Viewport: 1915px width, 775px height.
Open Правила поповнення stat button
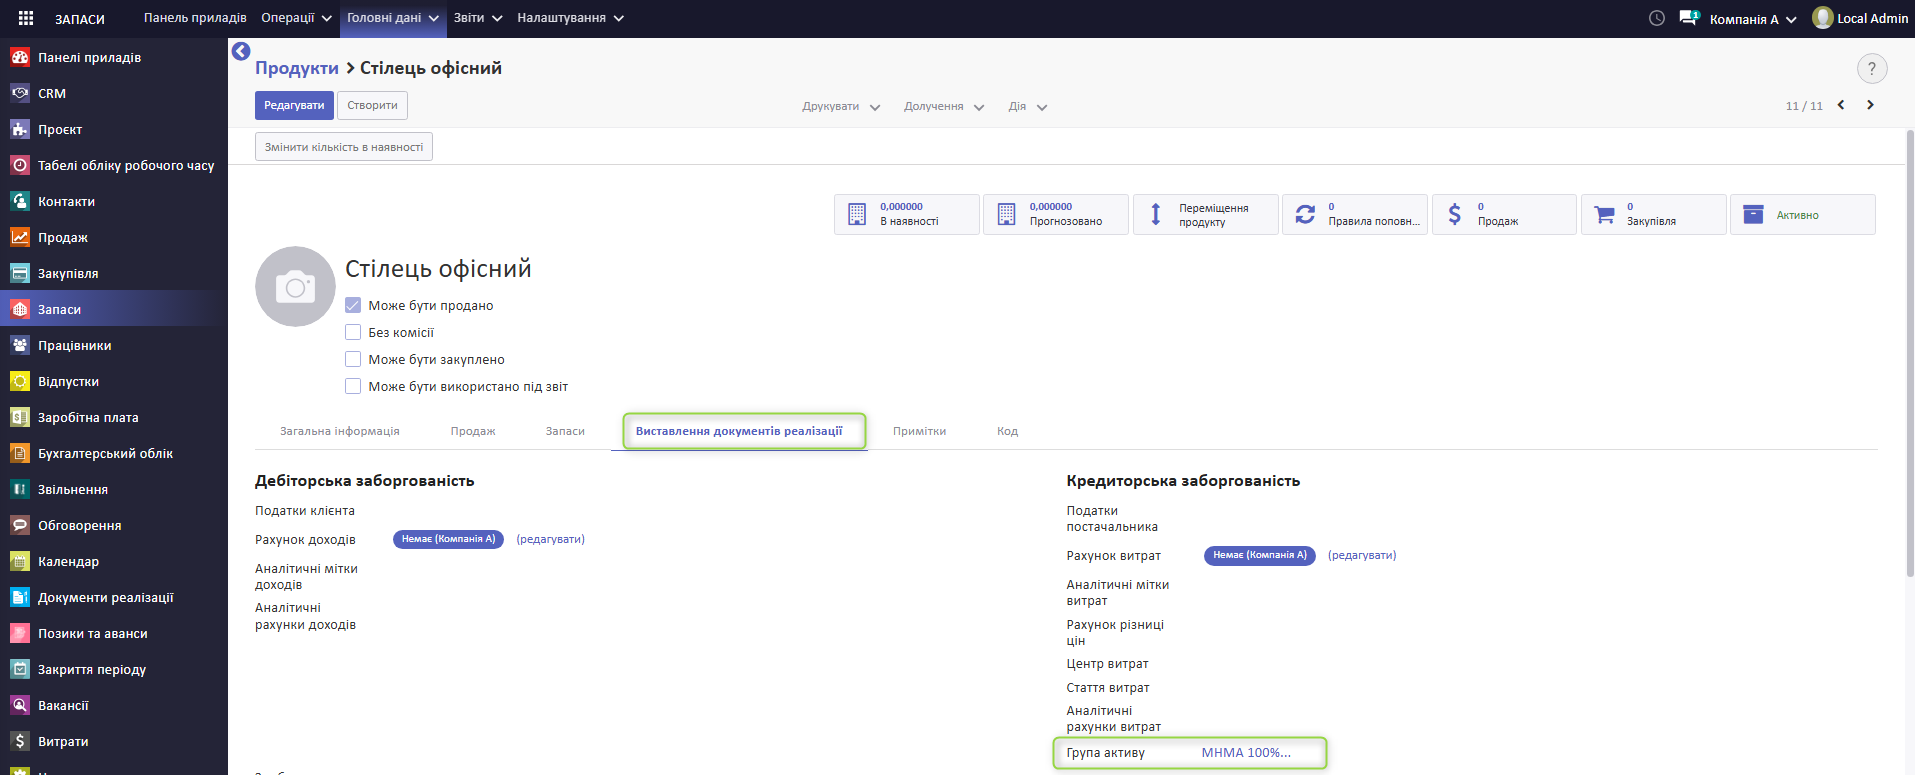(x=1355, y=214)
